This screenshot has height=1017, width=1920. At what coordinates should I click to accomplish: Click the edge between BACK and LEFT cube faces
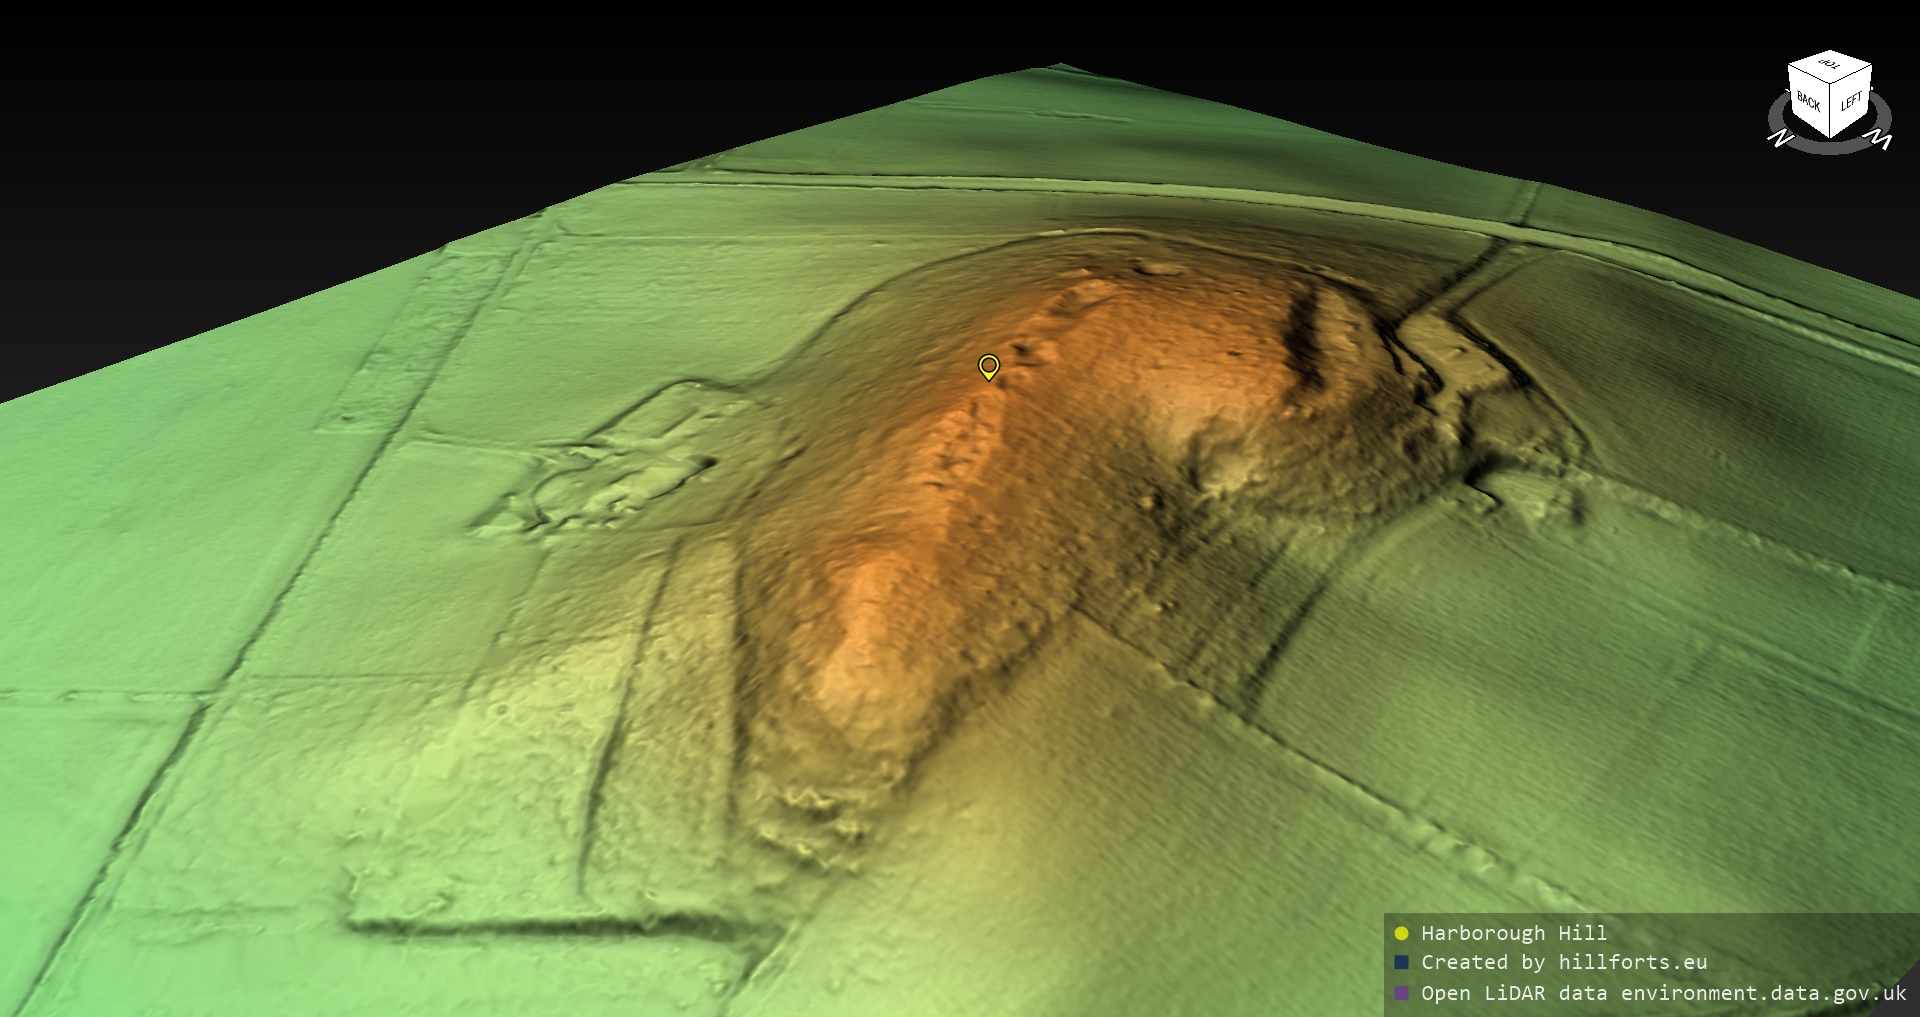(x=1831, y=109)
